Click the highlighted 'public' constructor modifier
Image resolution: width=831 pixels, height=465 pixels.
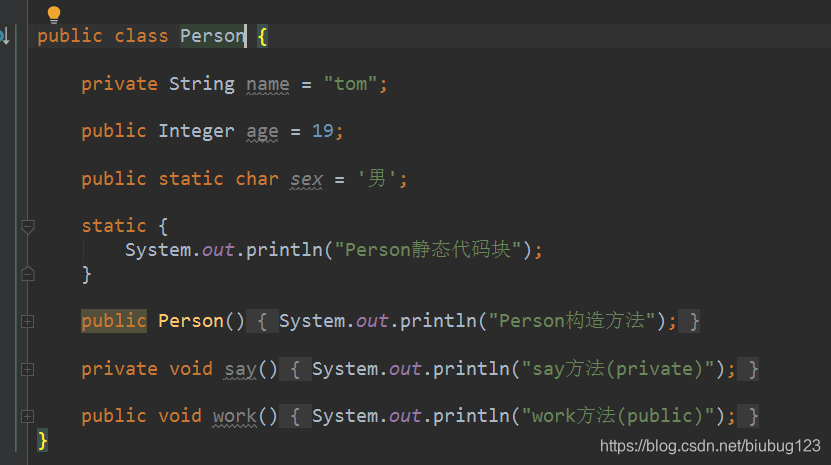point(114,321)
